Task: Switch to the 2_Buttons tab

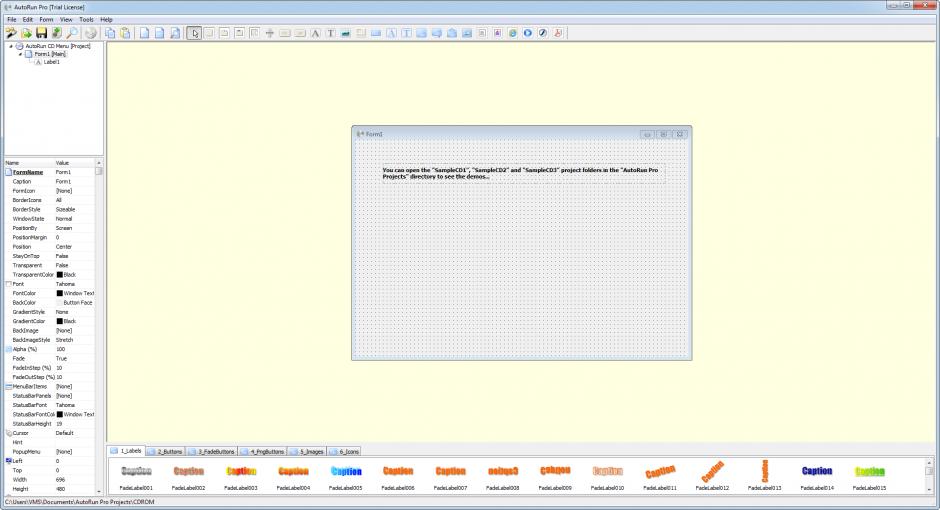Action: click(x=165, y=451)
